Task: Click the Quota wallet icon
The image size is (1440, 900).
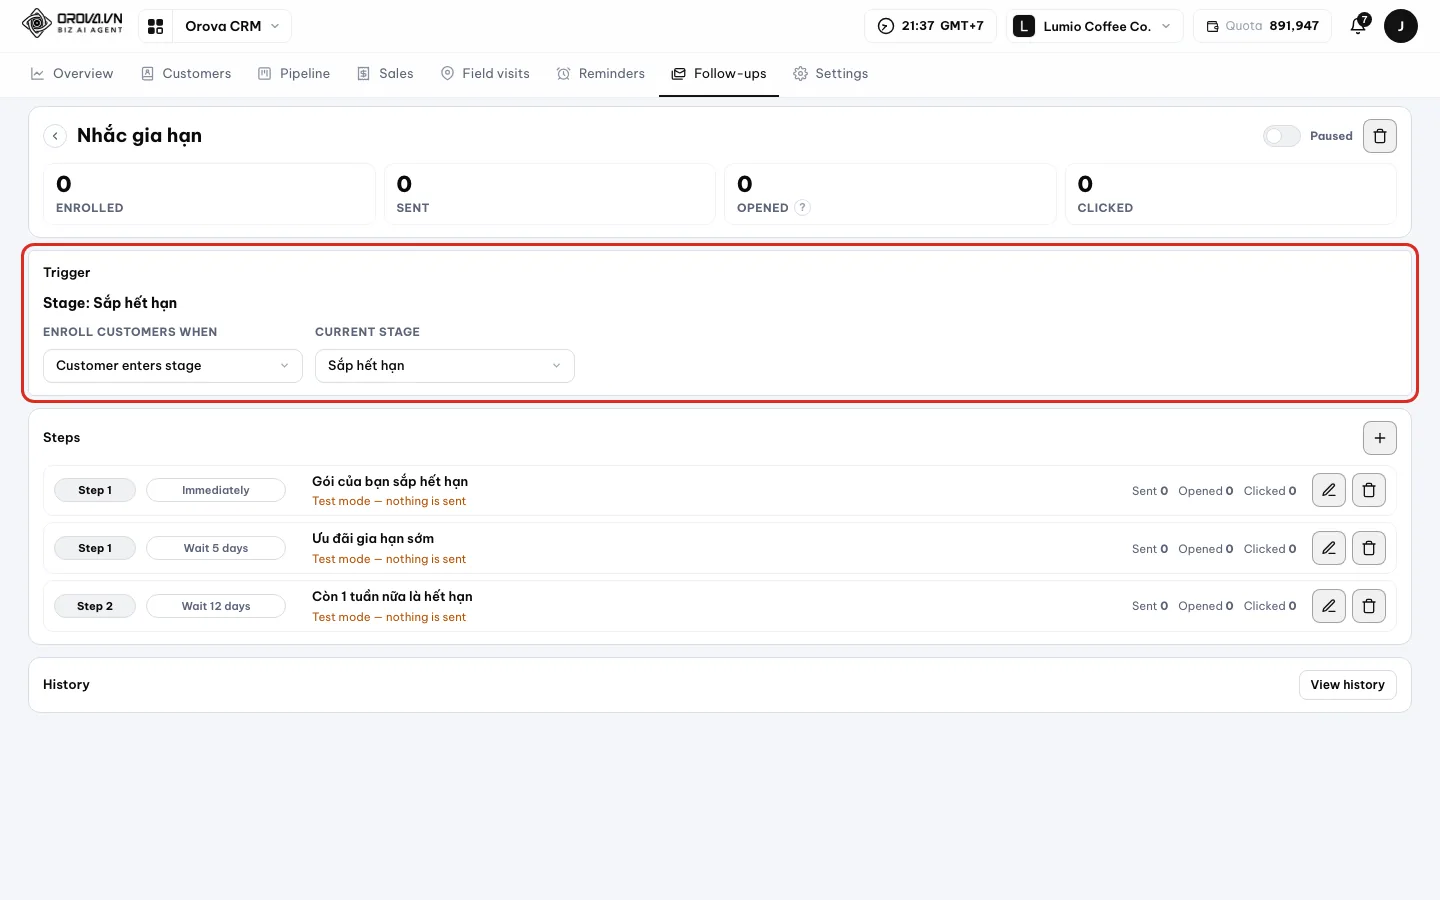Action: (x=1212, y=26)
